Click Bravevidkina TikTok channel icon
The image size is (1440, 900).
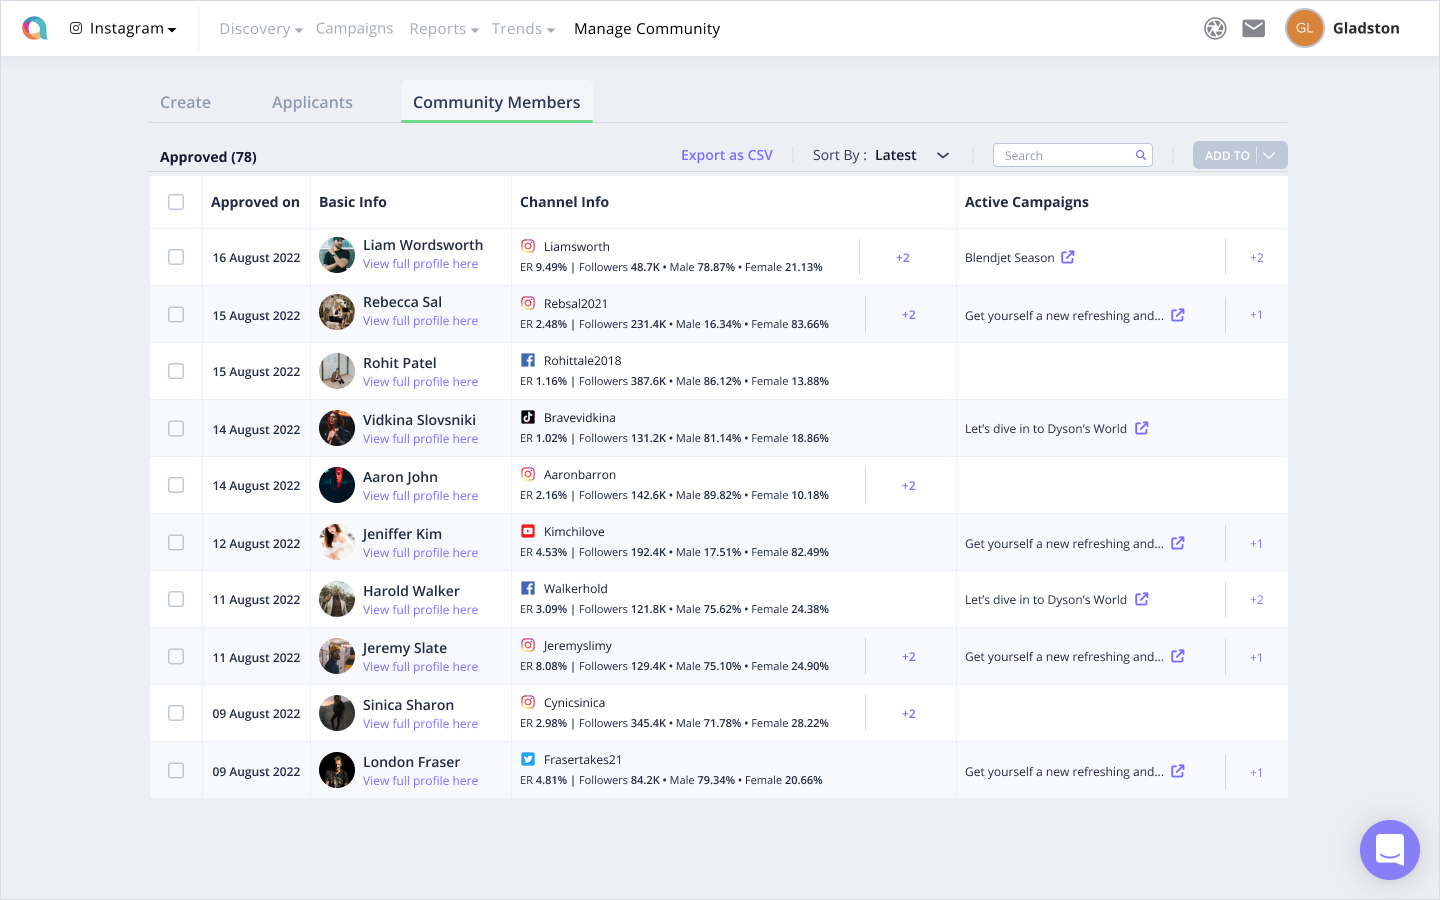click(x=528, y=417)
